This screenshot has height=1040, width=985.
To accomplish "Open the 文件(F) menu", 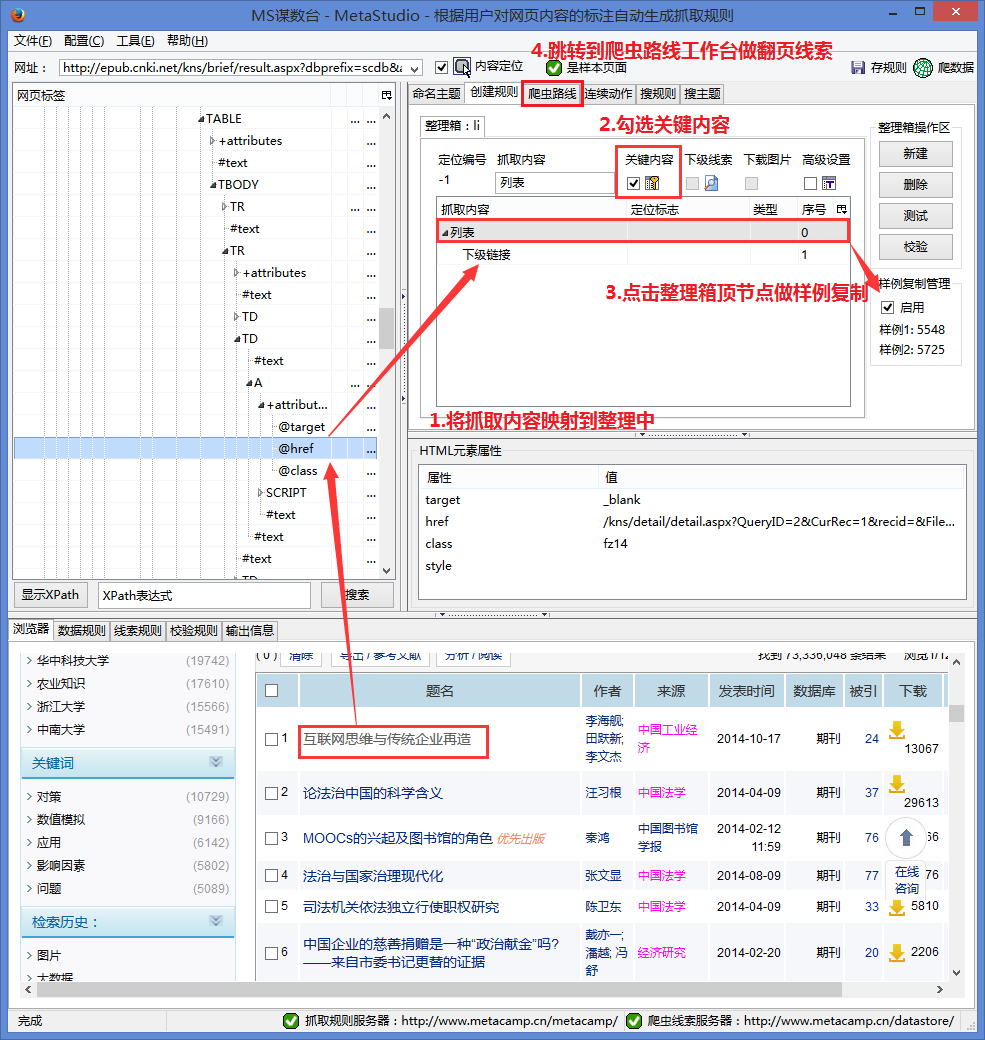I will pos(33,41).
